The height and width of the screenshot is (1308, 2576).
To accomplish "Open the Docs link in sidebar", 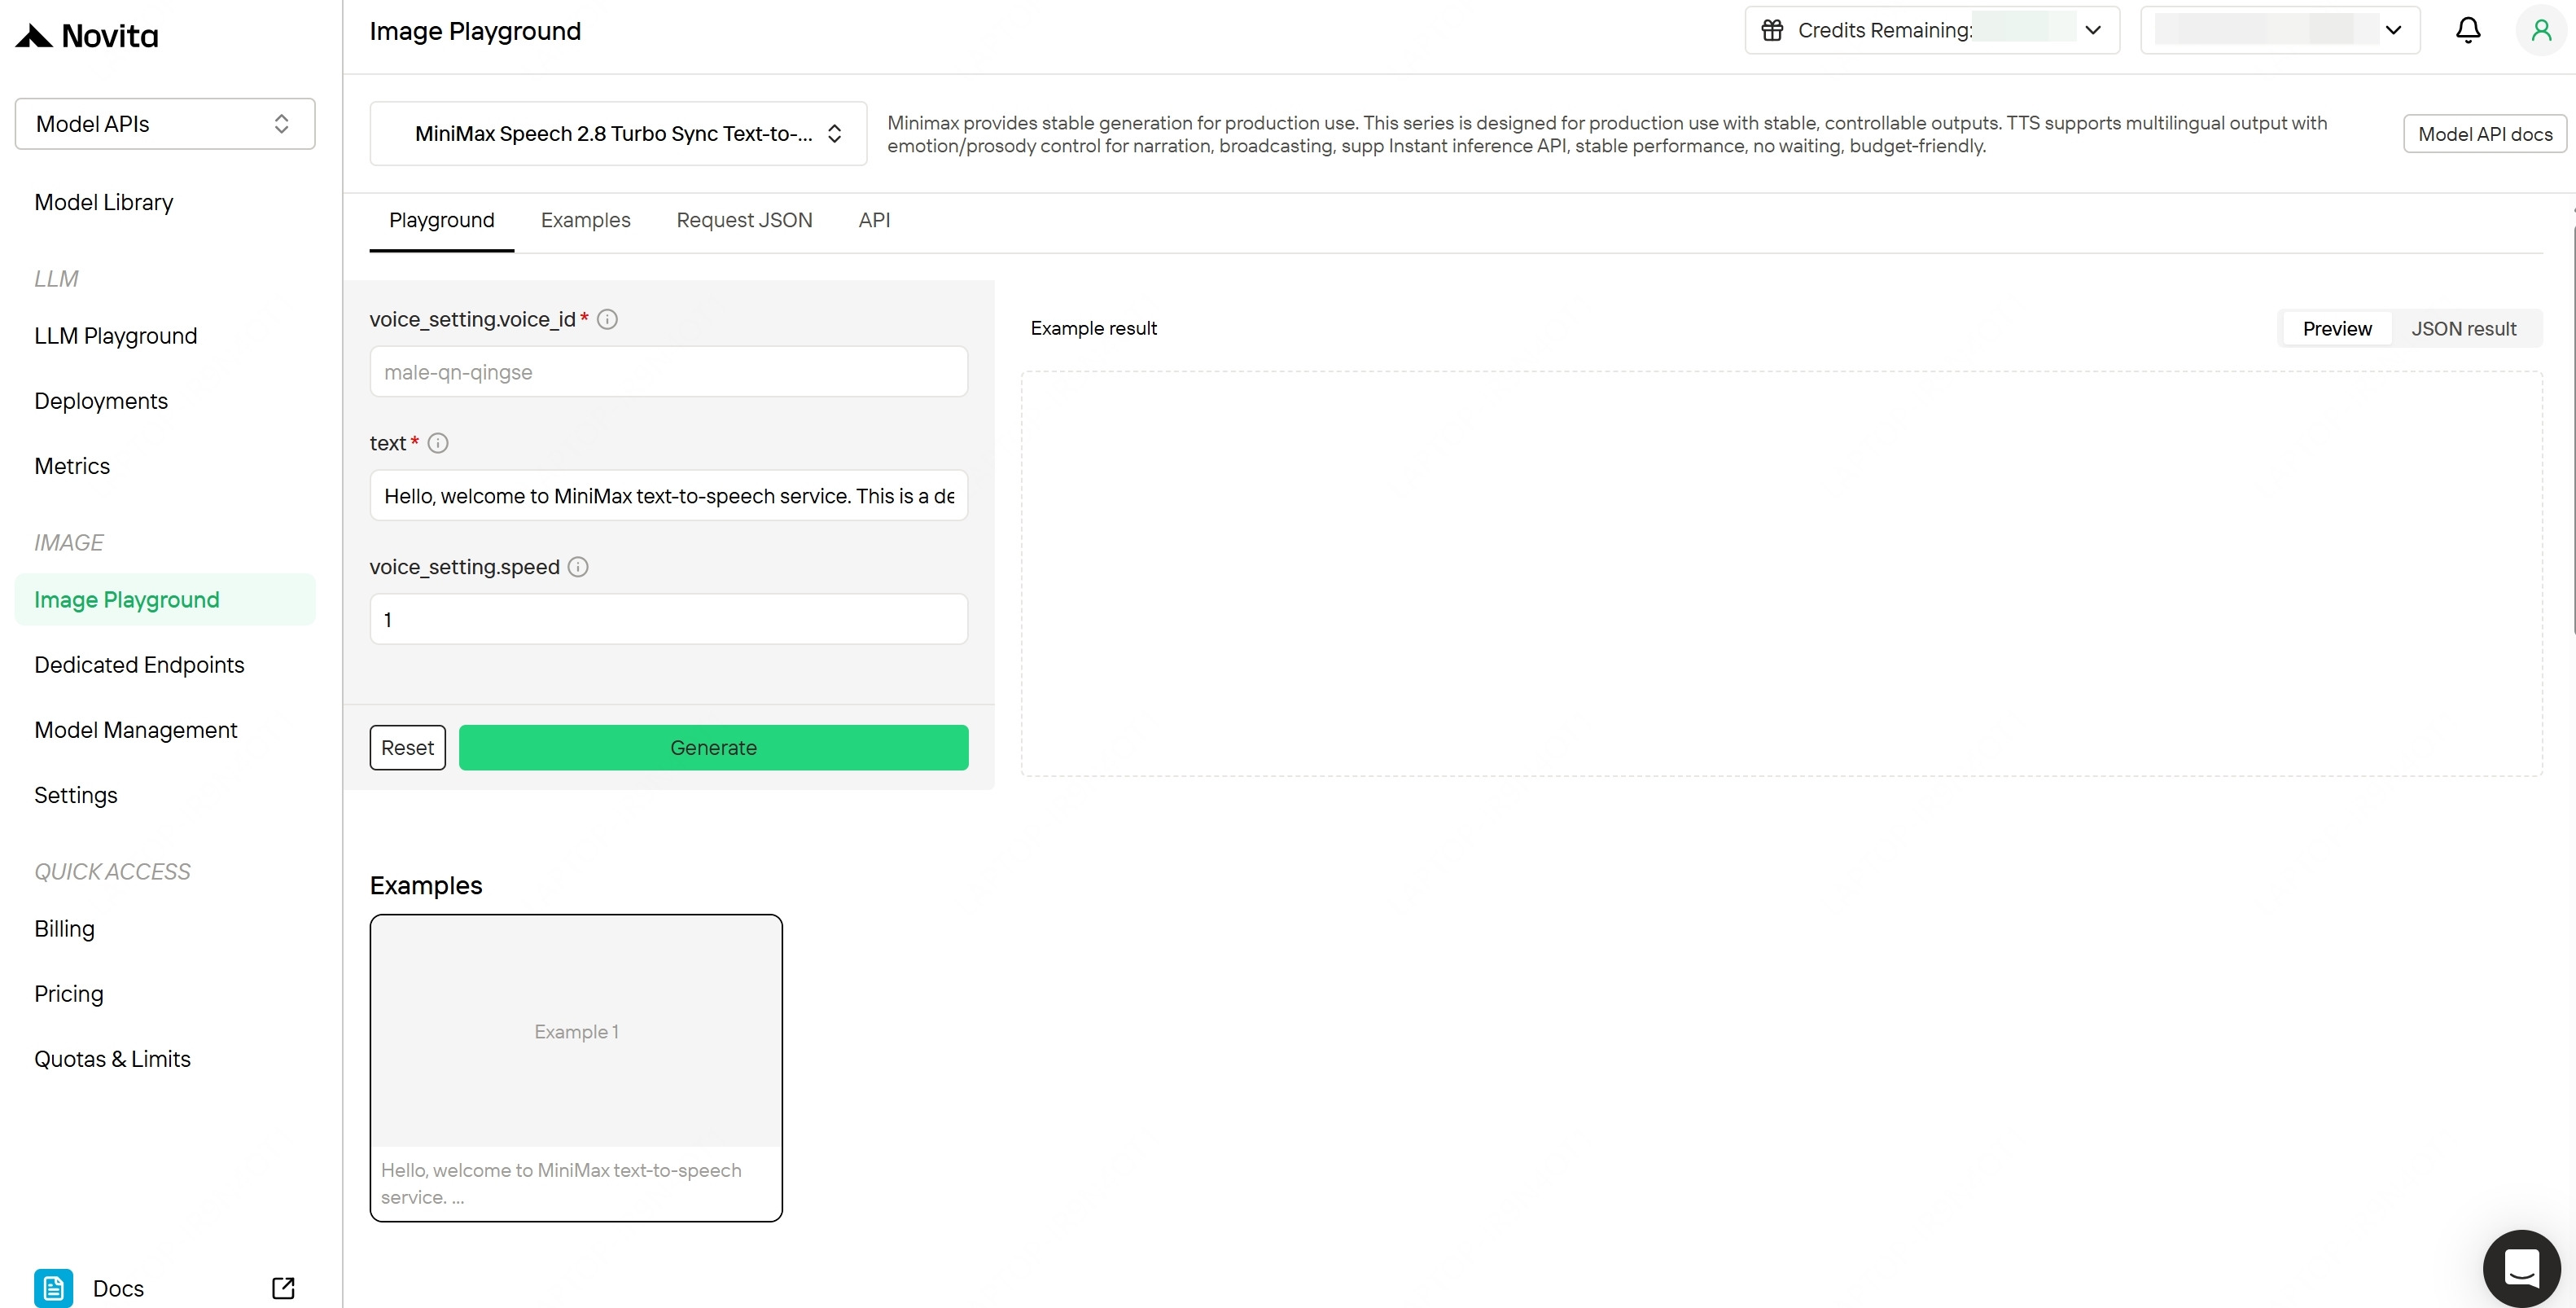I will [x=165, y=1288].
